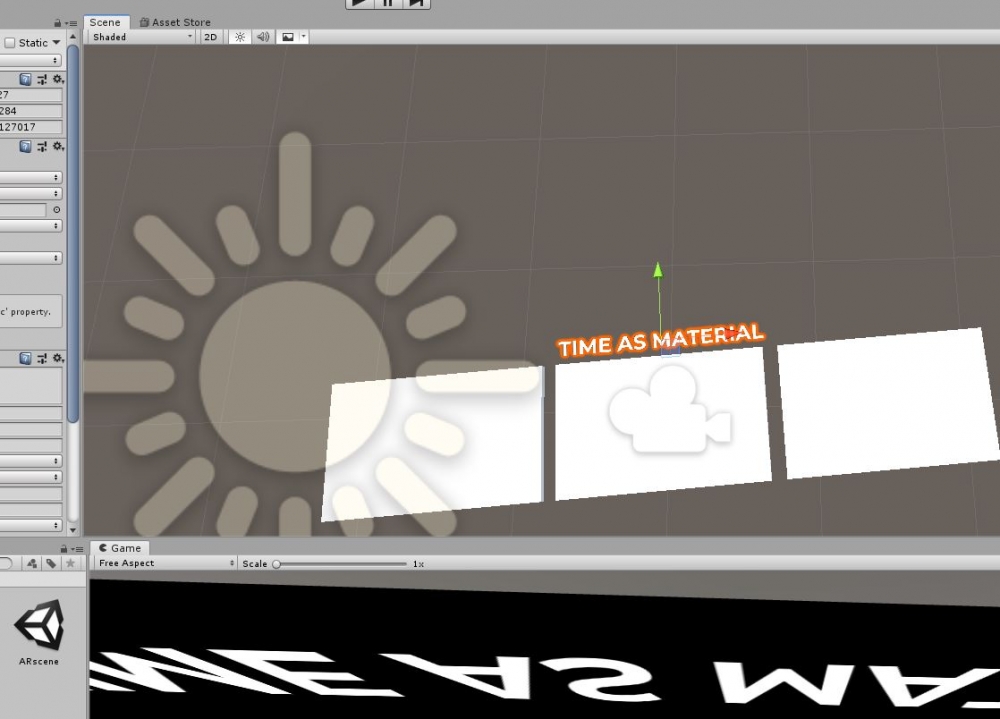Open the Free Aspect dropdown

(165, 564)
